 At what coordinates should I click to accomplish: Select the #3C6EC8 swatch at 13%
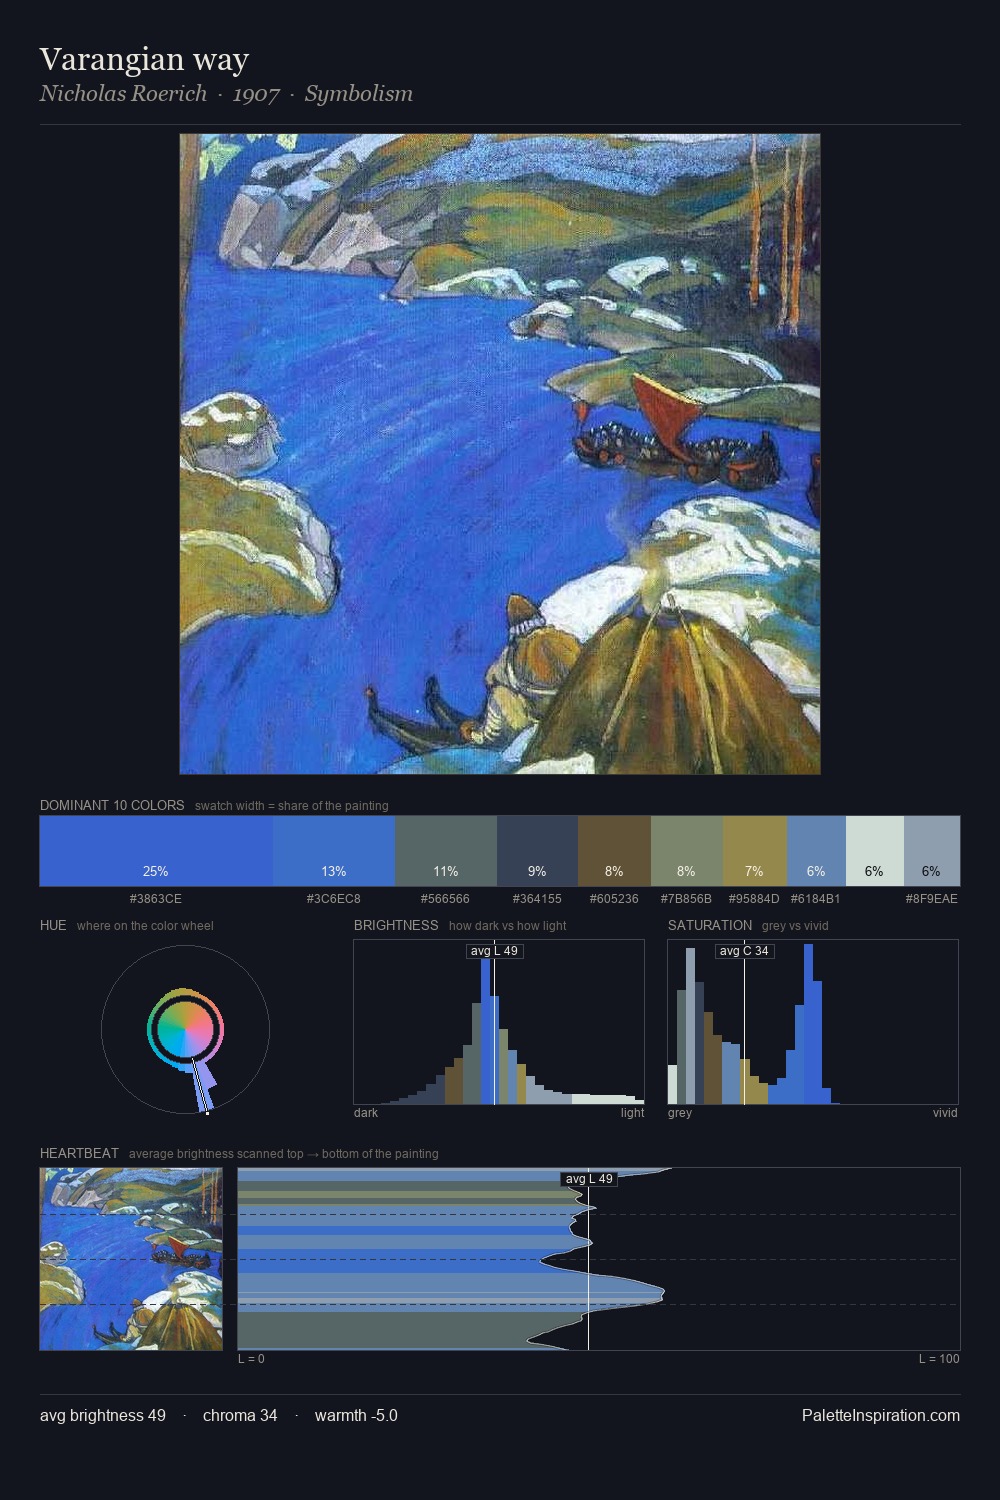point(334,851)
